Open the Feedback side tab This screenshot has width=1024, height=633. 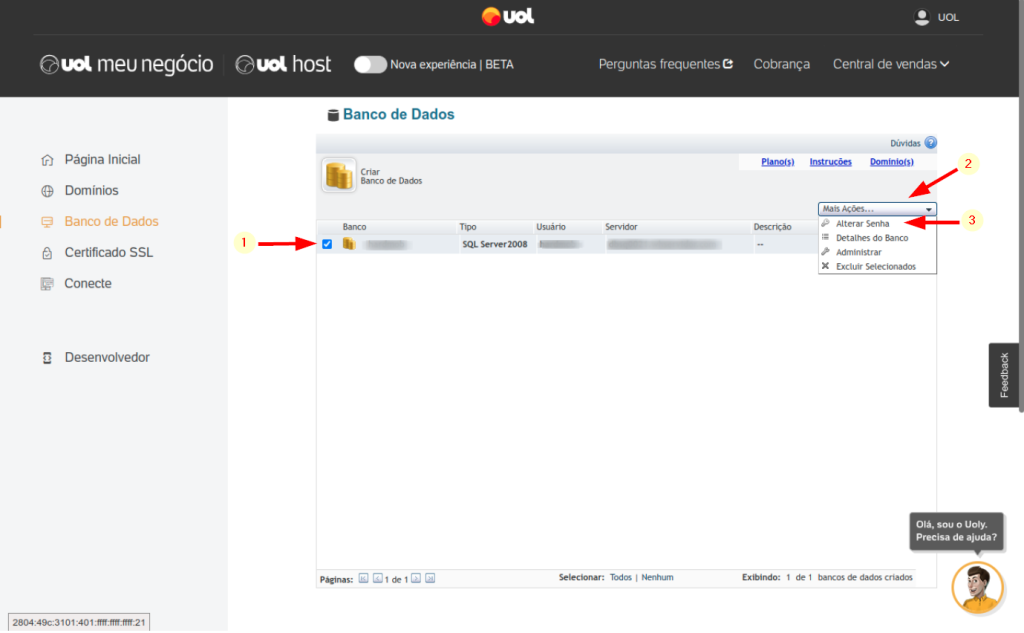coord(1005,375)
